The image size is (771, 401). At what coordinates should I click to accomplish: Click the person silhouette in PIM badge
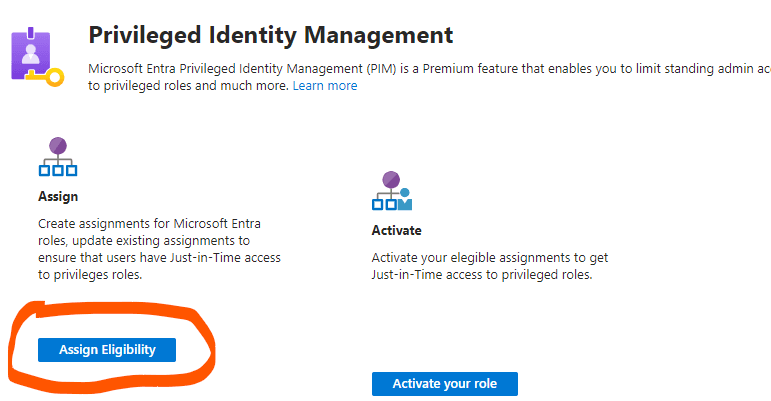pyautogui.click(x=32, y=53)
